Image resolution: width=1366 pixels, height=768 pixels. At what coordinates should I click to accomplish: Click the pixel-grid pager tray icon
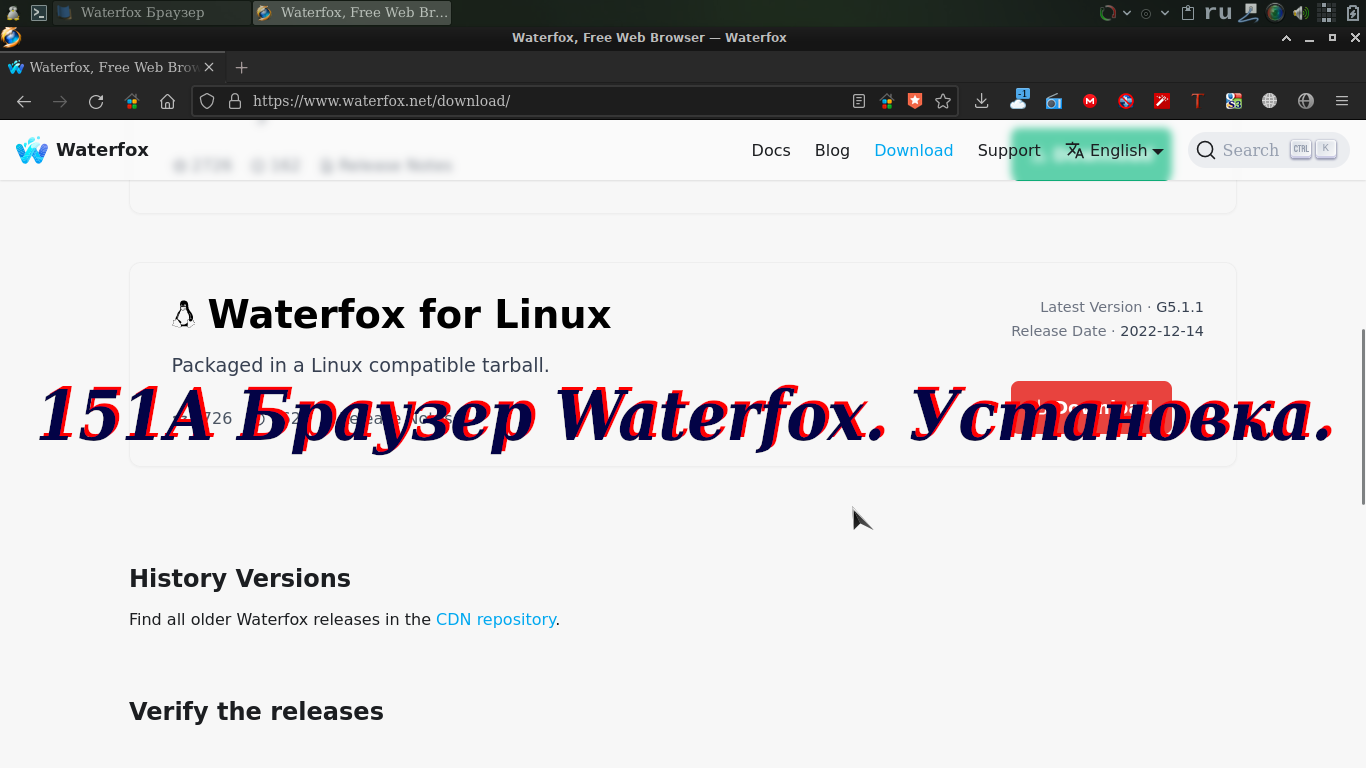point(1327,13)
